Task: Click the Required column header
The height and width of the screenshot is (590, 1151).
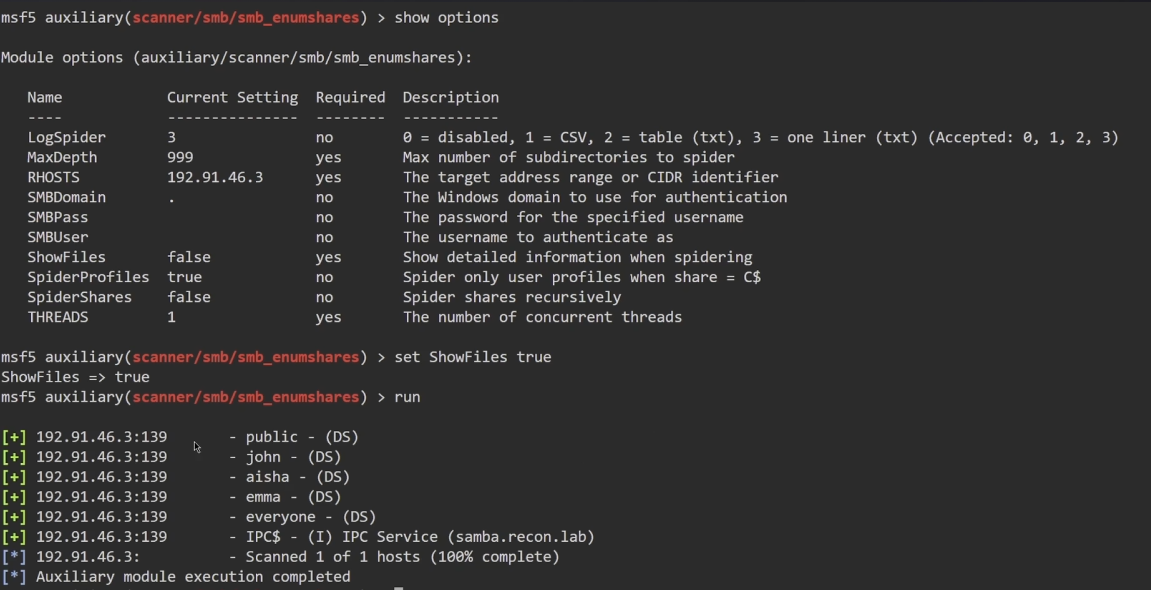Action: (x=350, y=97)
